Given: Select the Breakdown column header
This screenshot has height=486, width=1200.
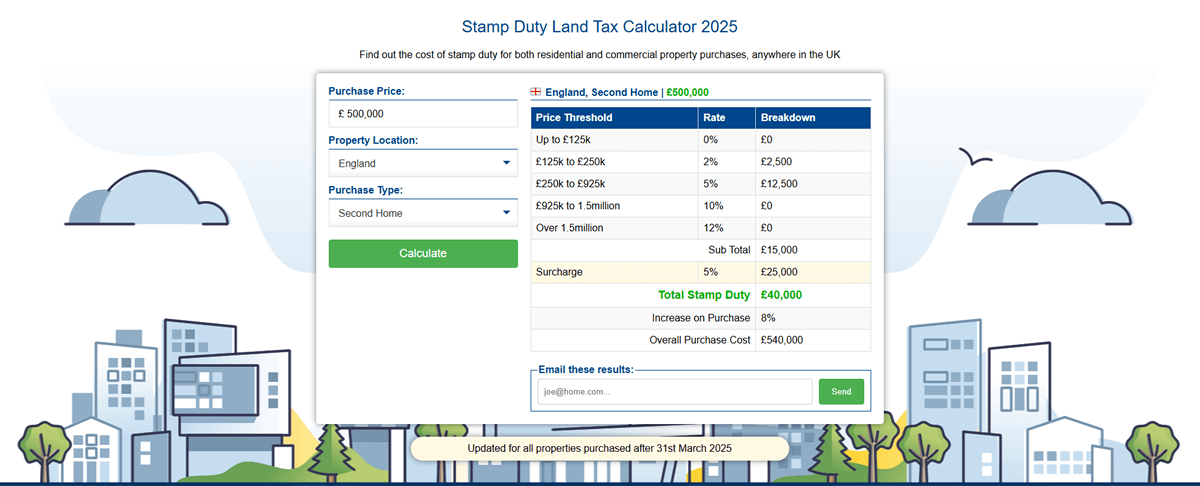Looking at the screenshot, I should [x=812, y=118].
